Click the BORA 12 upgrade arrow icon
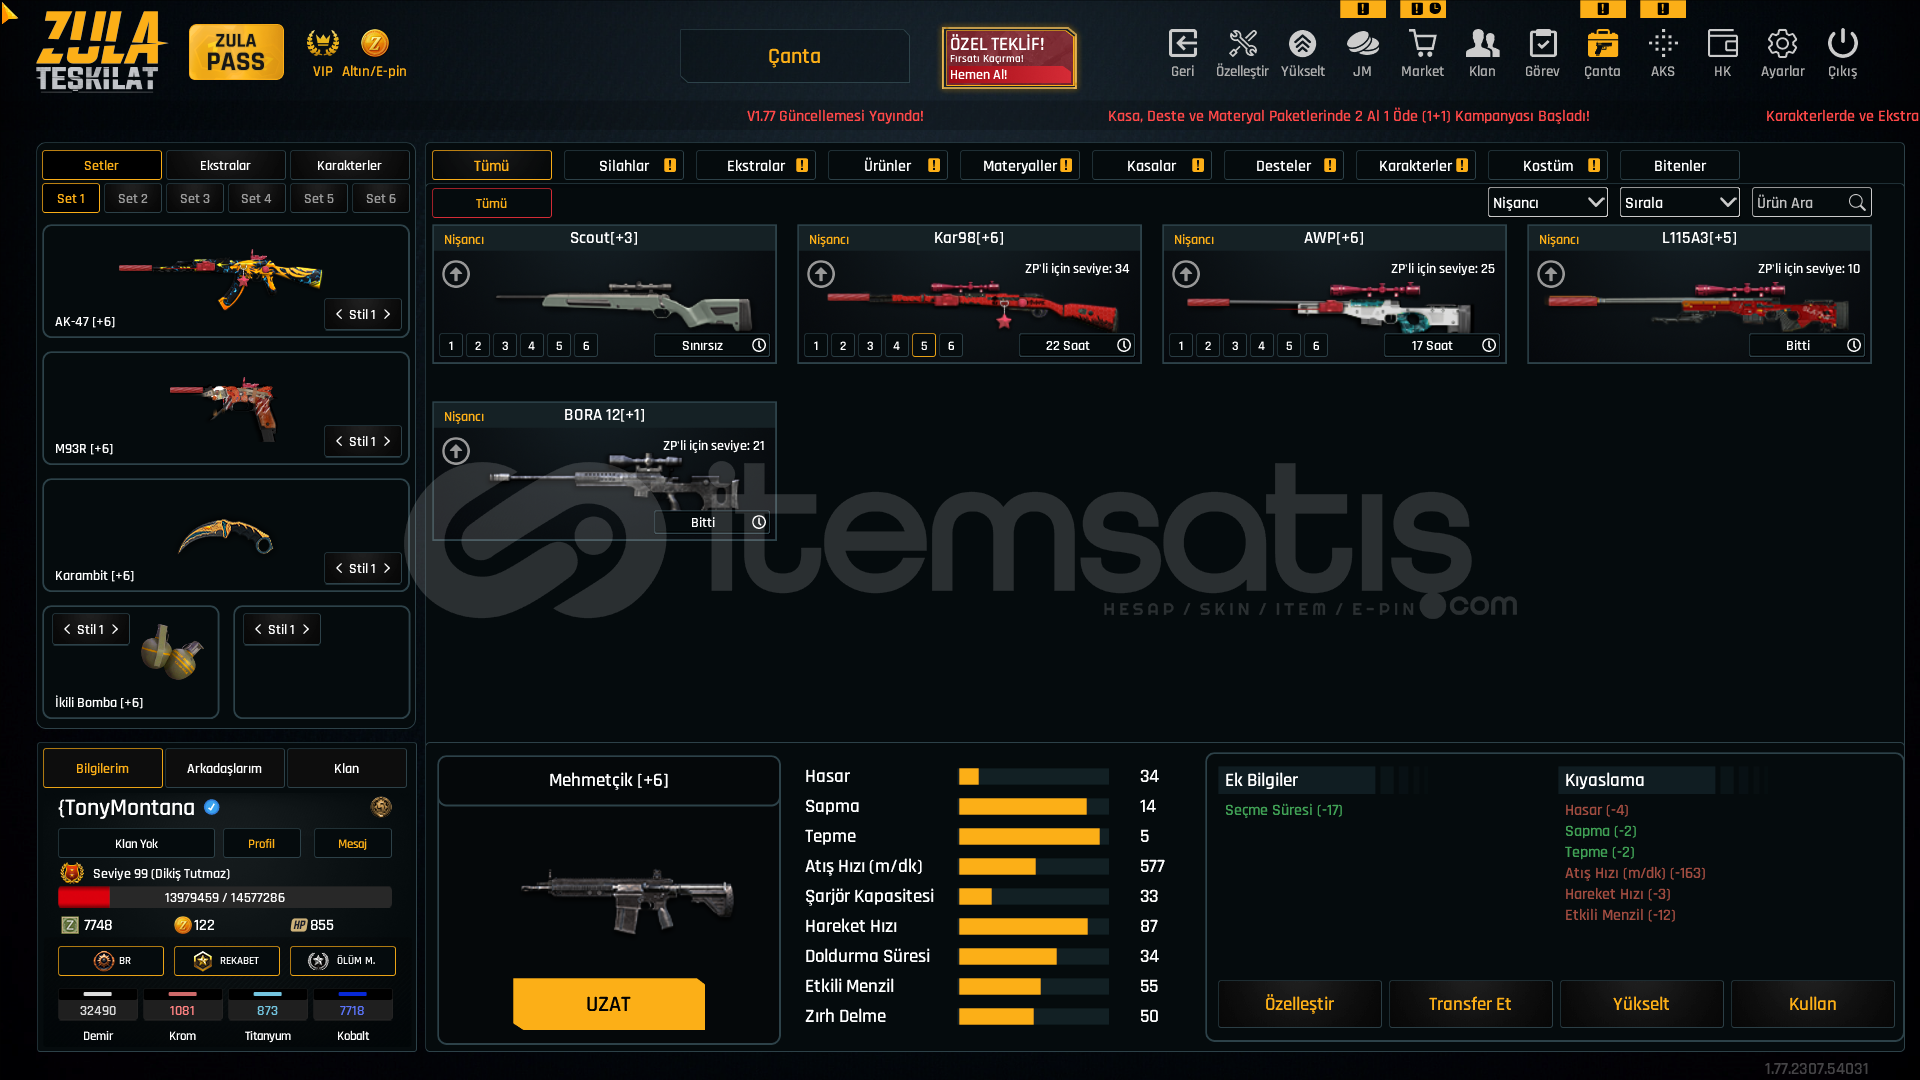Screen dimensions: 1920x1080 (x=456, y=451)
